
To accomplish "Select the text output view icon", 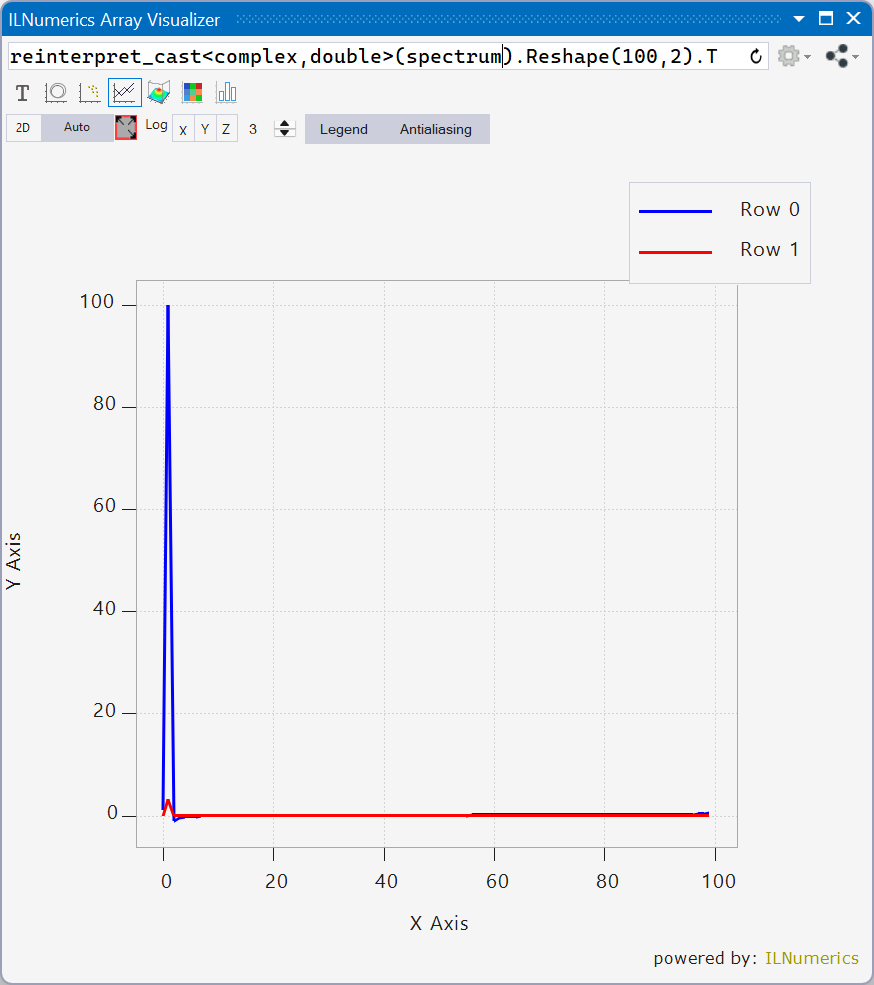I will coord(23,93).
